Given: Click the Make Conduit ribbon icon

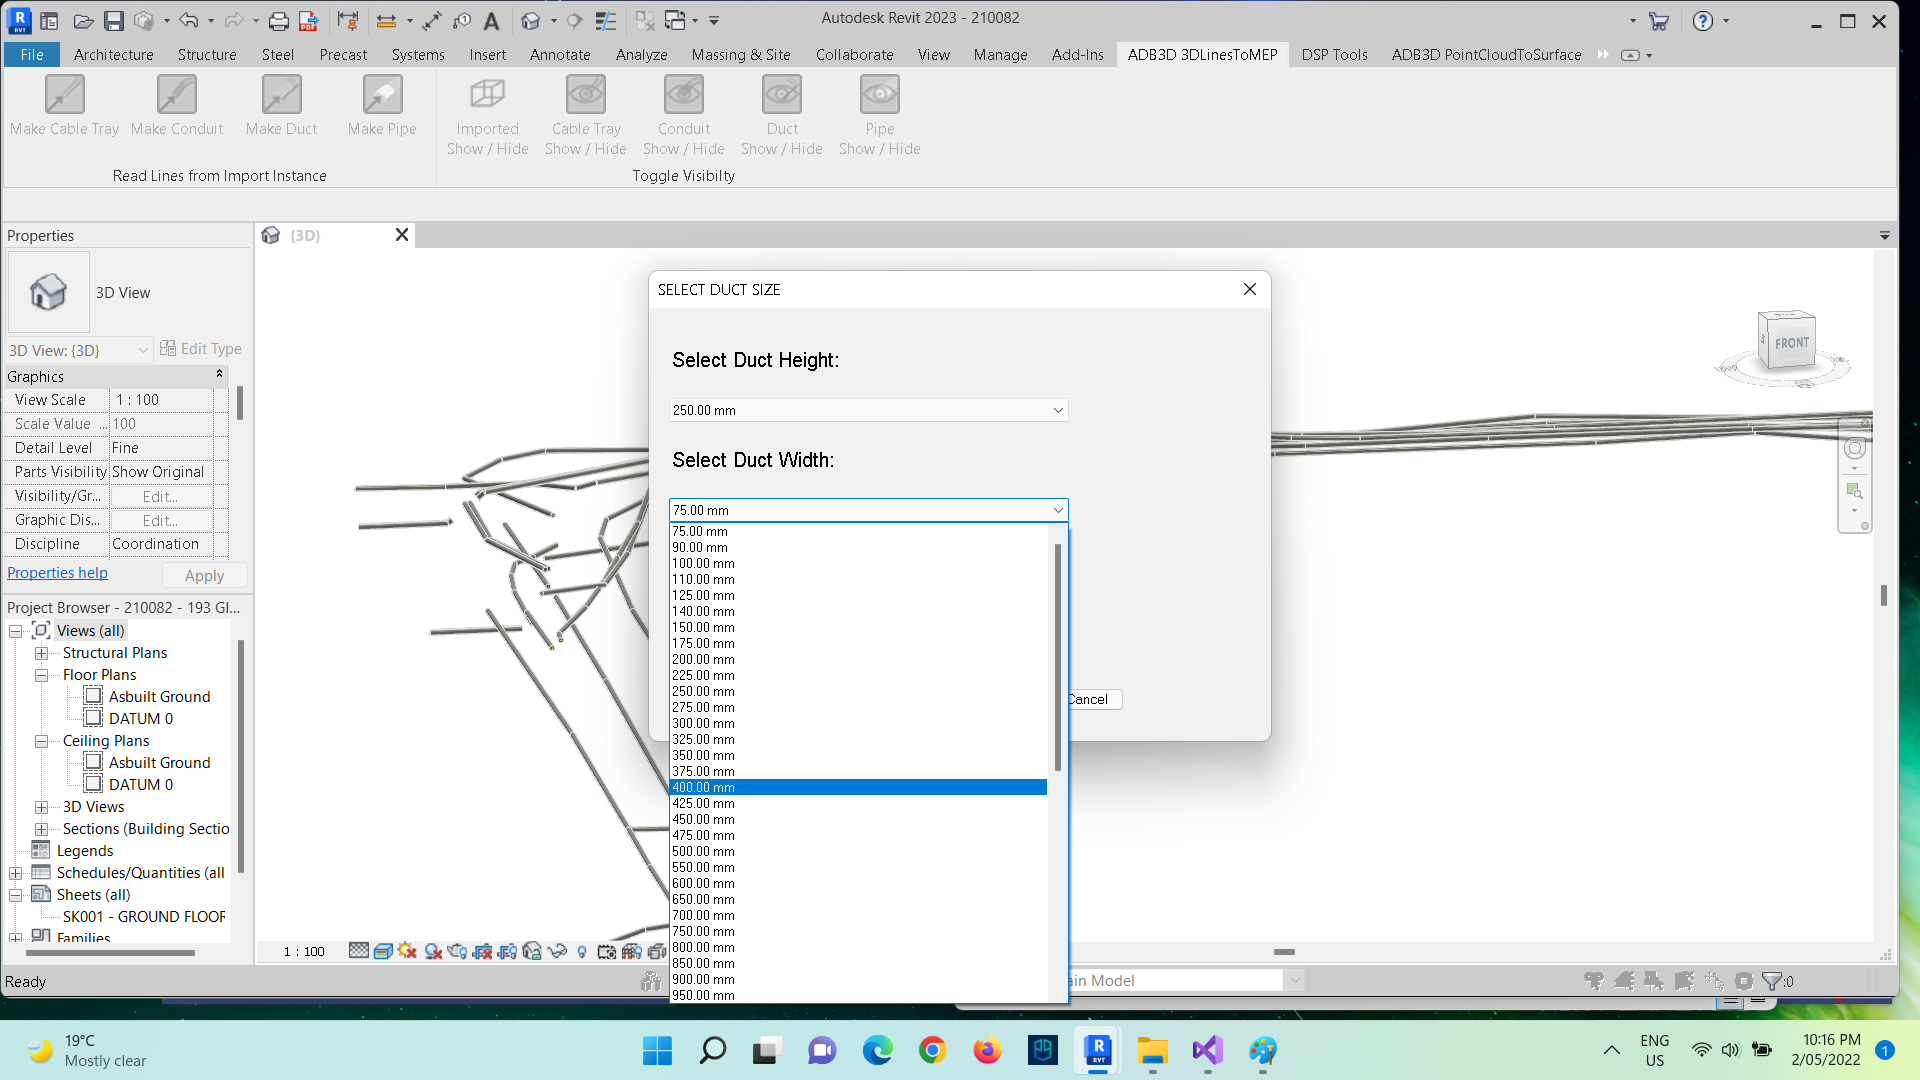Looking at the screenshot, I should click(x=177, y=96).
